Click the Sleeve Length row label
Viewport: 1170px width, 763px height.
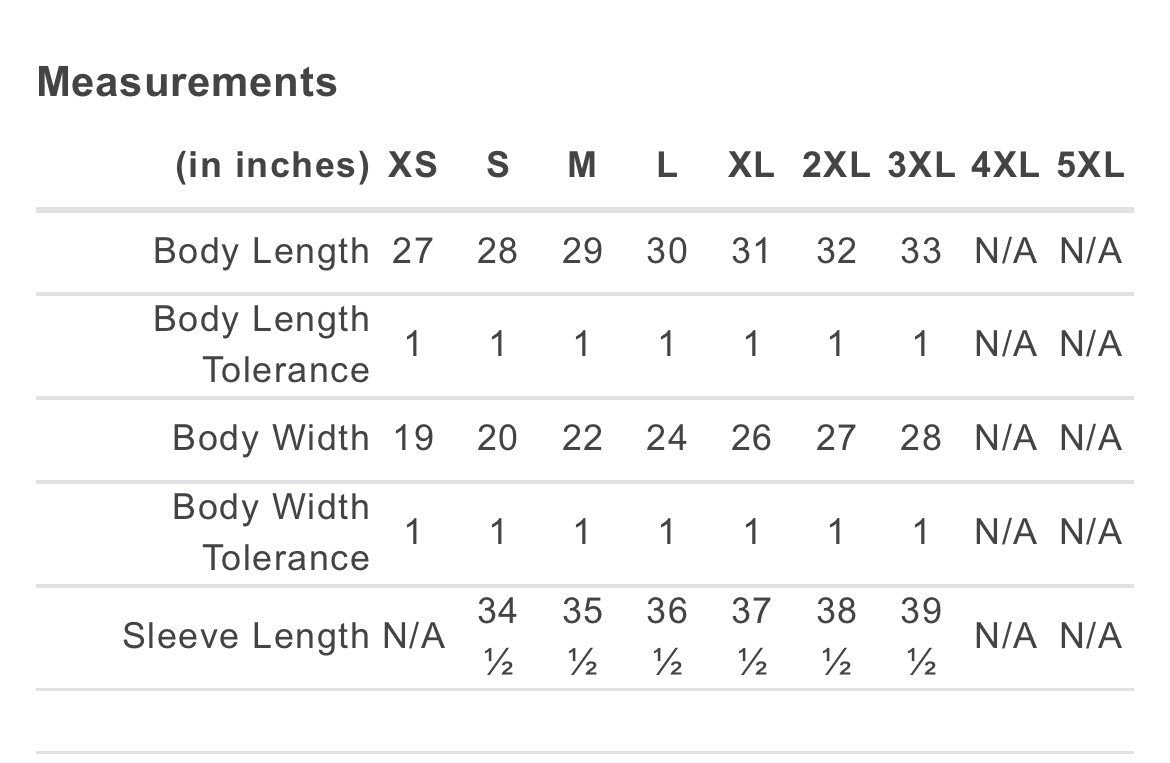click(246, 636)
